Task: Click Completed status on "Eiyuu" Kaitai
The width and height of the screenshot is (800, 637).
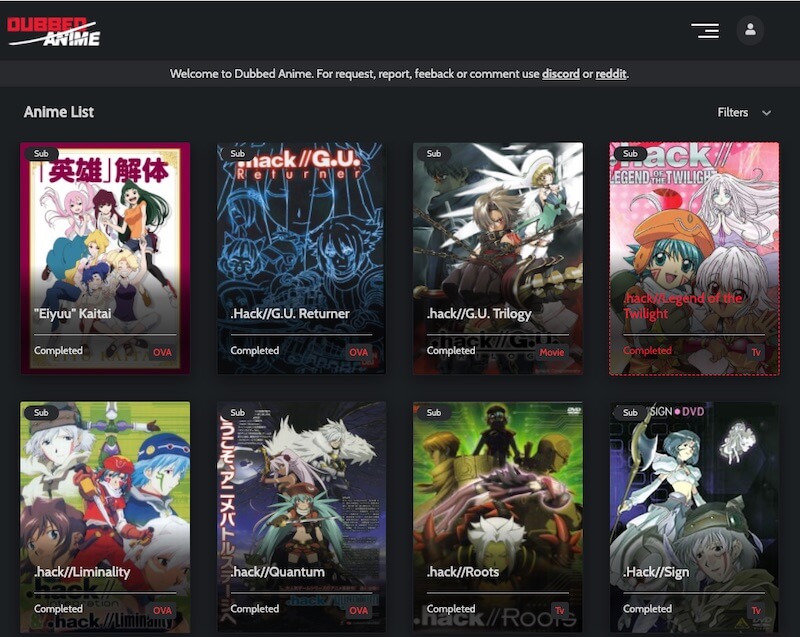Action: pos(58,350)
